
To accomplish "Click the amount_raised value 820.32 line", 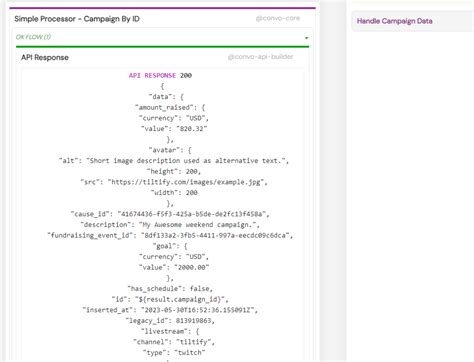I will (174, 129).
